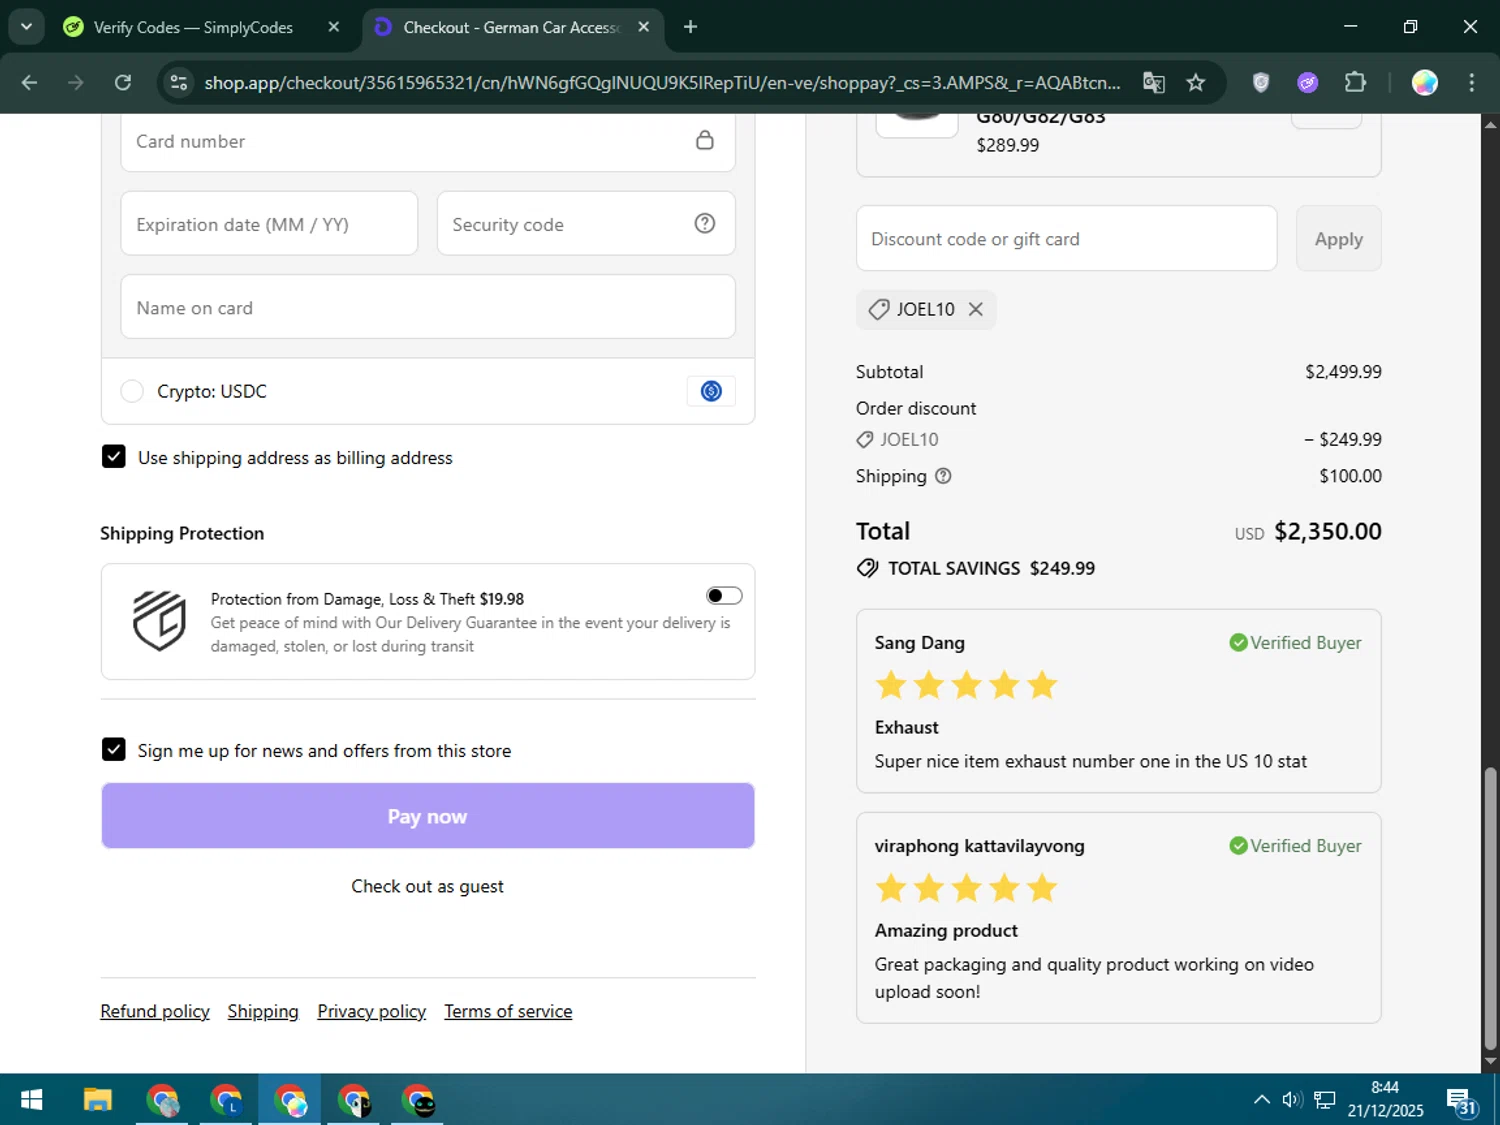Enable the Shipping Protection toggle
1500x1125 pixels.
pos(724,596)
